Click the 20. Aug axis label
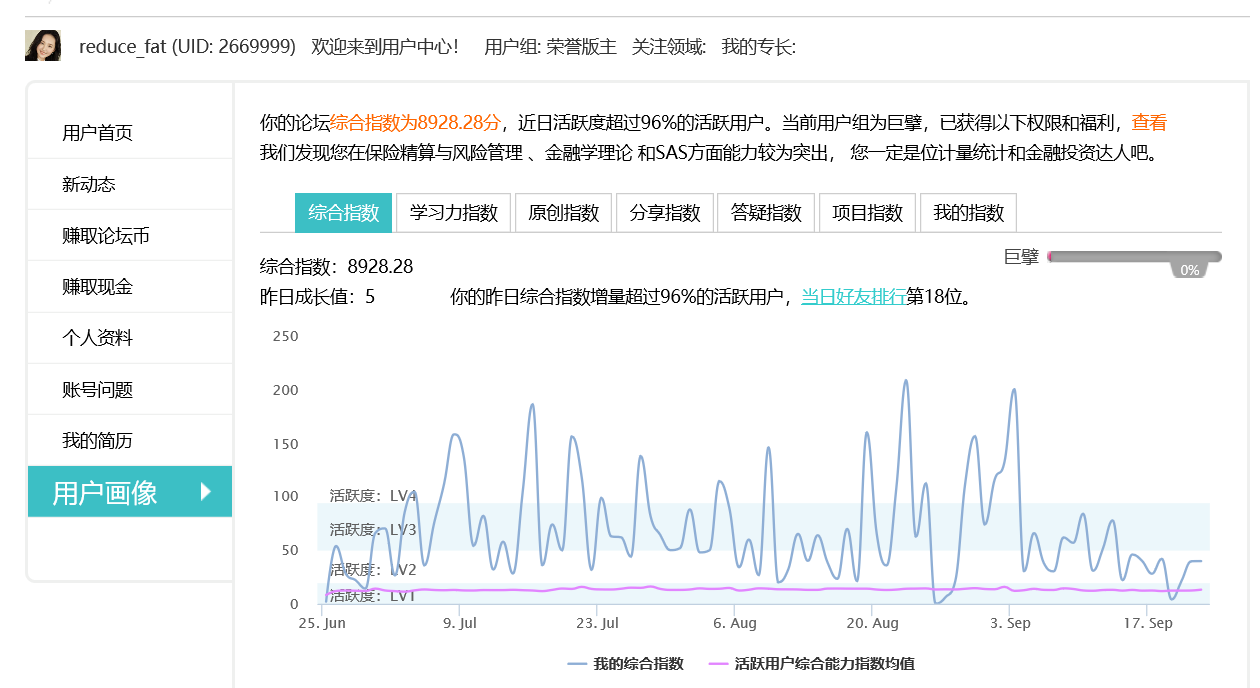This screenshot has width=1260, height=688. [x=872, y=622]
